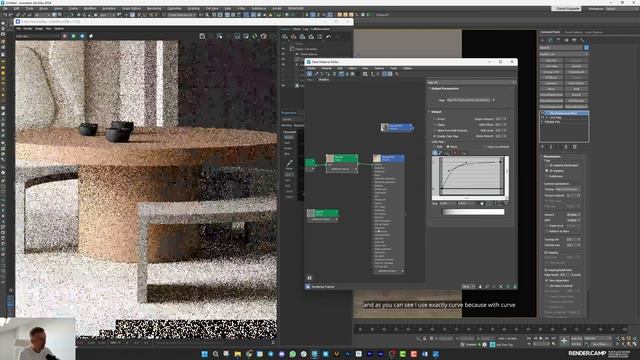640x360 pixels.
Task: Click the Output Amount spinner field
Action: coord(500,119)
